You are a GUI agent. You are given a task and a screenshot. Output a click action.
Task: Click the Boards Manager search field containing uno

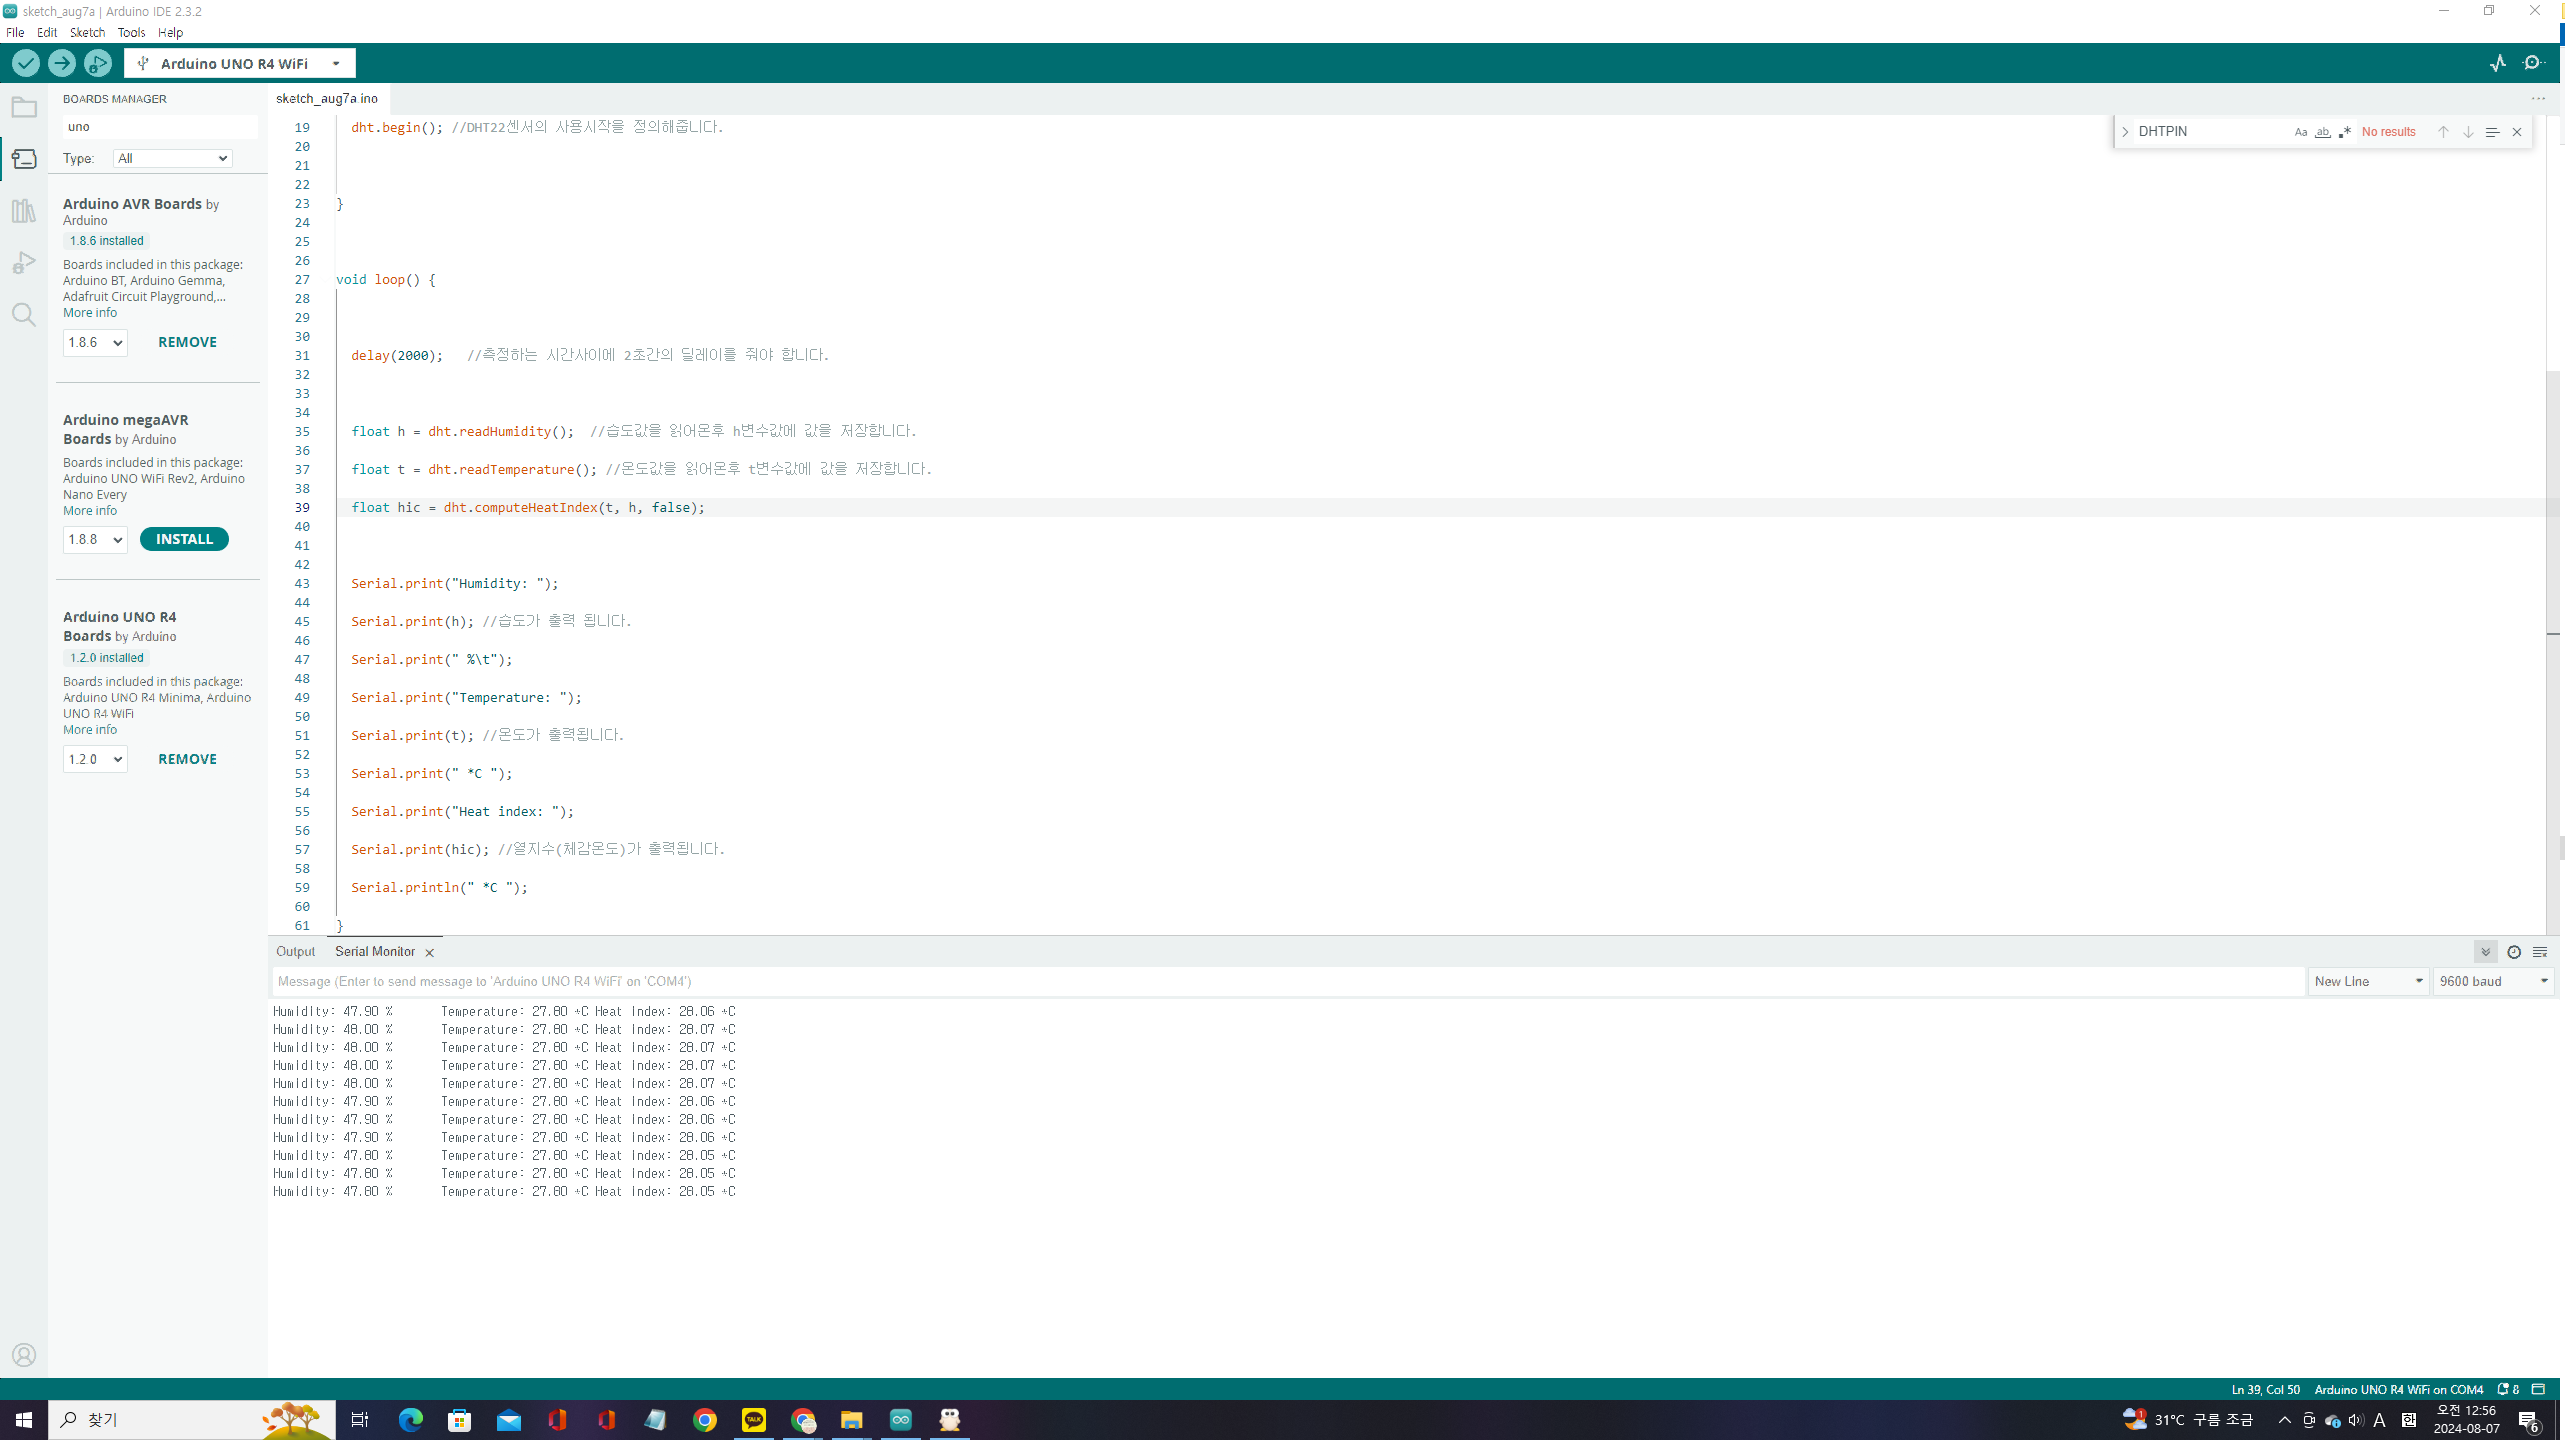click(x=160, y=127)
